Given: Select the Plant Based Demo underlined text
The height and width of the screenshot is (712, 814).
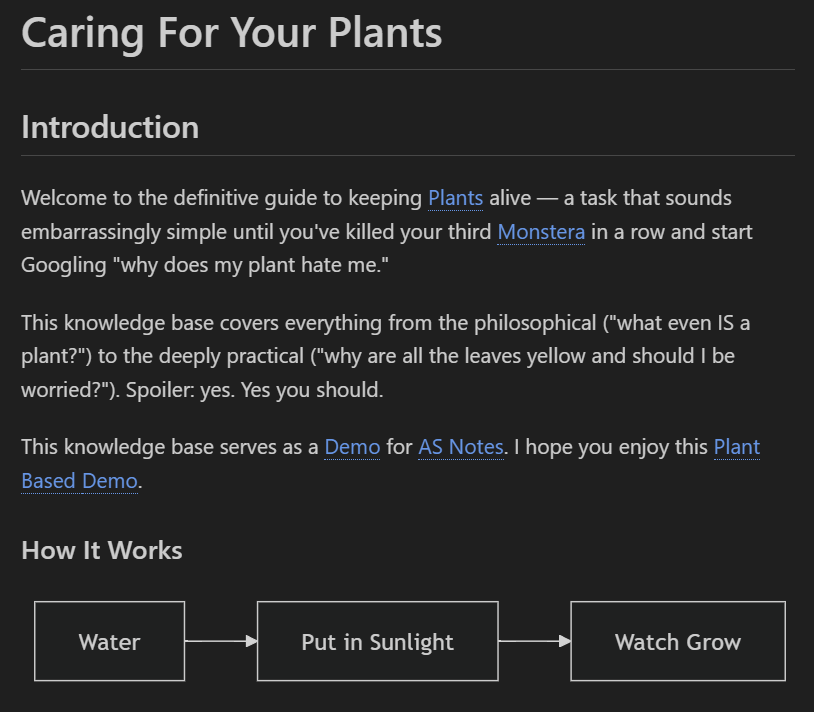Looking at the screenshot, I should click(79, 481).
